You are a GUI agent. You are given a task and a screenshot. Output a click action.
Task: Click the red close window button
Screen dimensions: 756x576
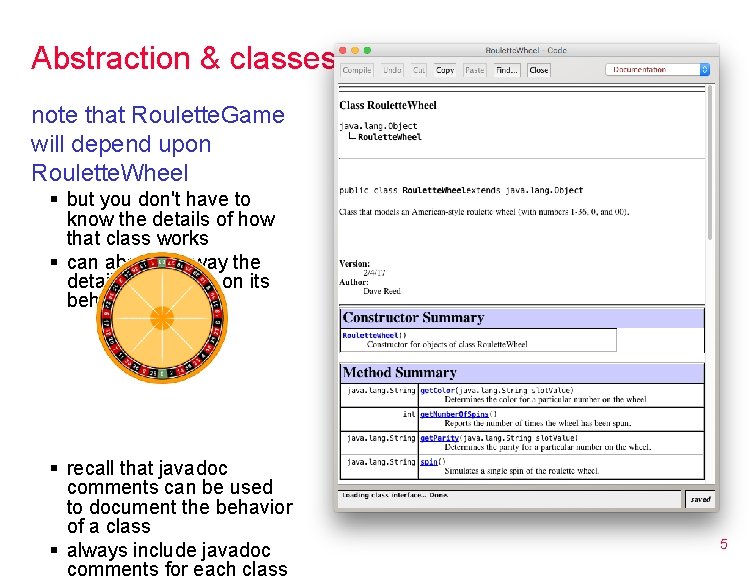click(343, 50)
